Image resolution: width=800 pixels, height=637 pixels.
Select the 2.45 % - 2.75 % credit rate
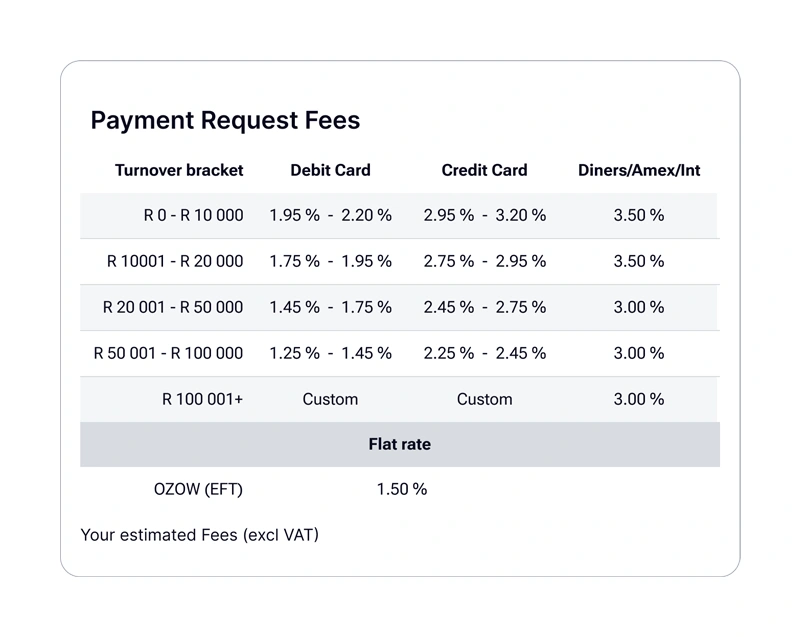[x=484, y=307]
